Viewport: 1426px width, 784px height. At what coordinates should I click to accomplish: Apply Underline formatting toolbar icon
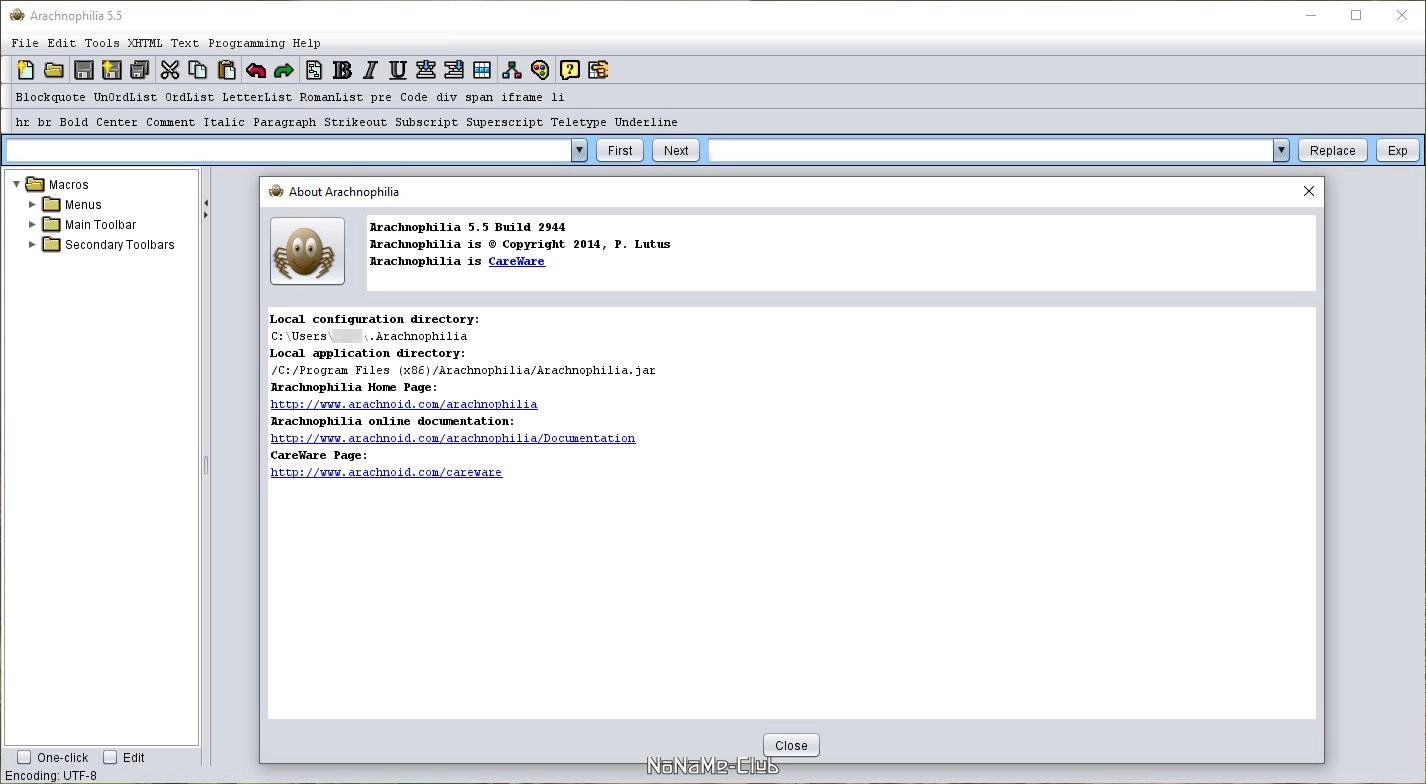tap(397, 70)
